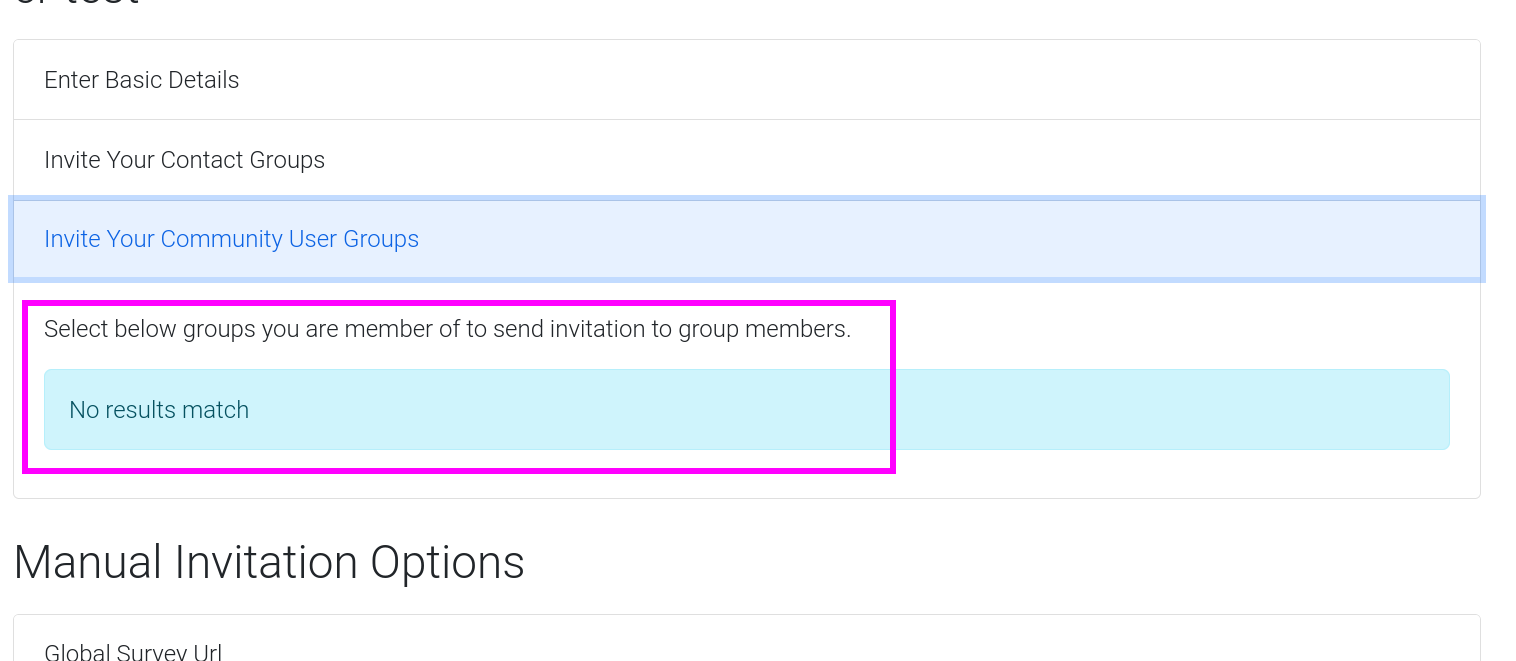
Task: Expand the "Global Survey Url" section
Action: click(x=133, y=652)
